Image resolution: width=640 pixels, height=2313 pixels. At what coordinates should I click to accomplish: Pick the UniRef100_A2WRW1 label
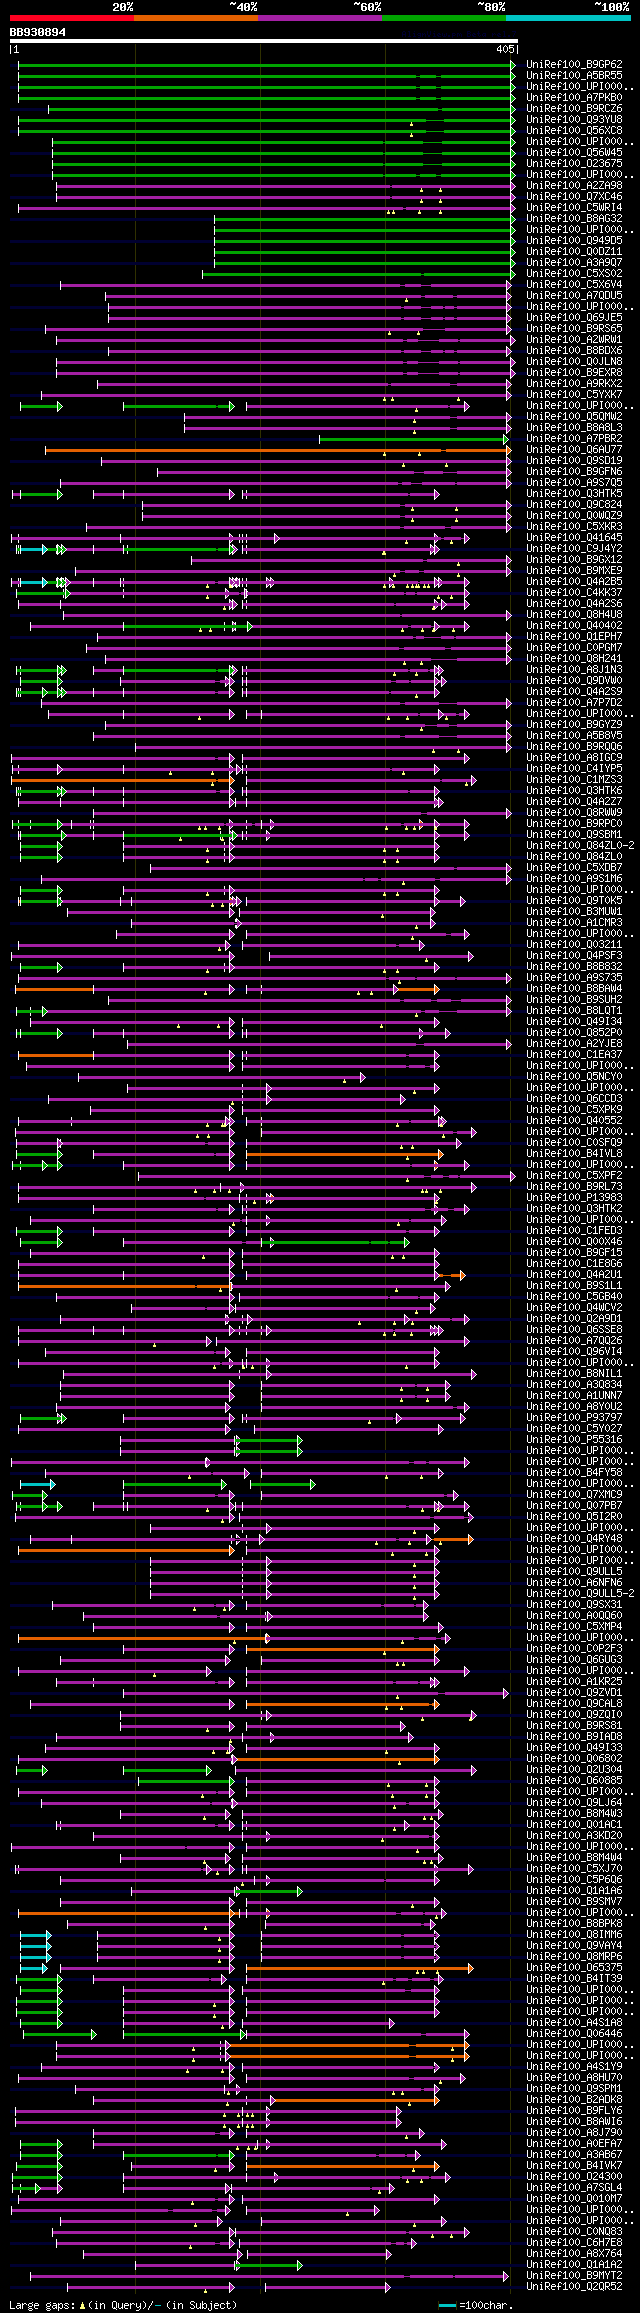pos(574,339)
